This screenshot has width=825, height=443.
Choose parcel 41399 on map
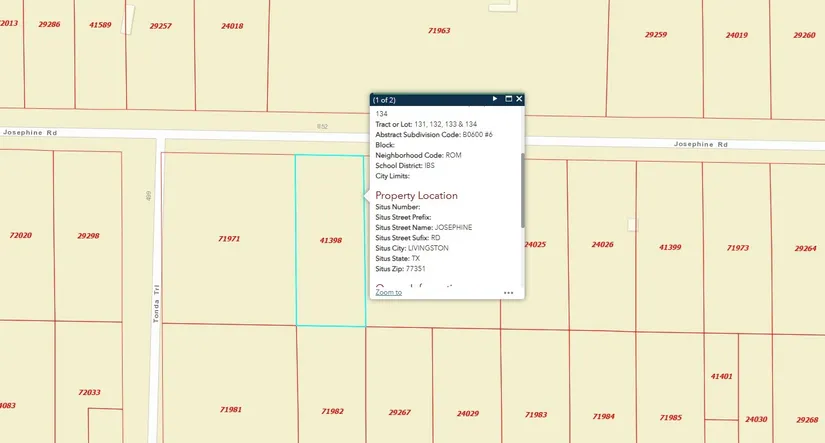[670, 246]
